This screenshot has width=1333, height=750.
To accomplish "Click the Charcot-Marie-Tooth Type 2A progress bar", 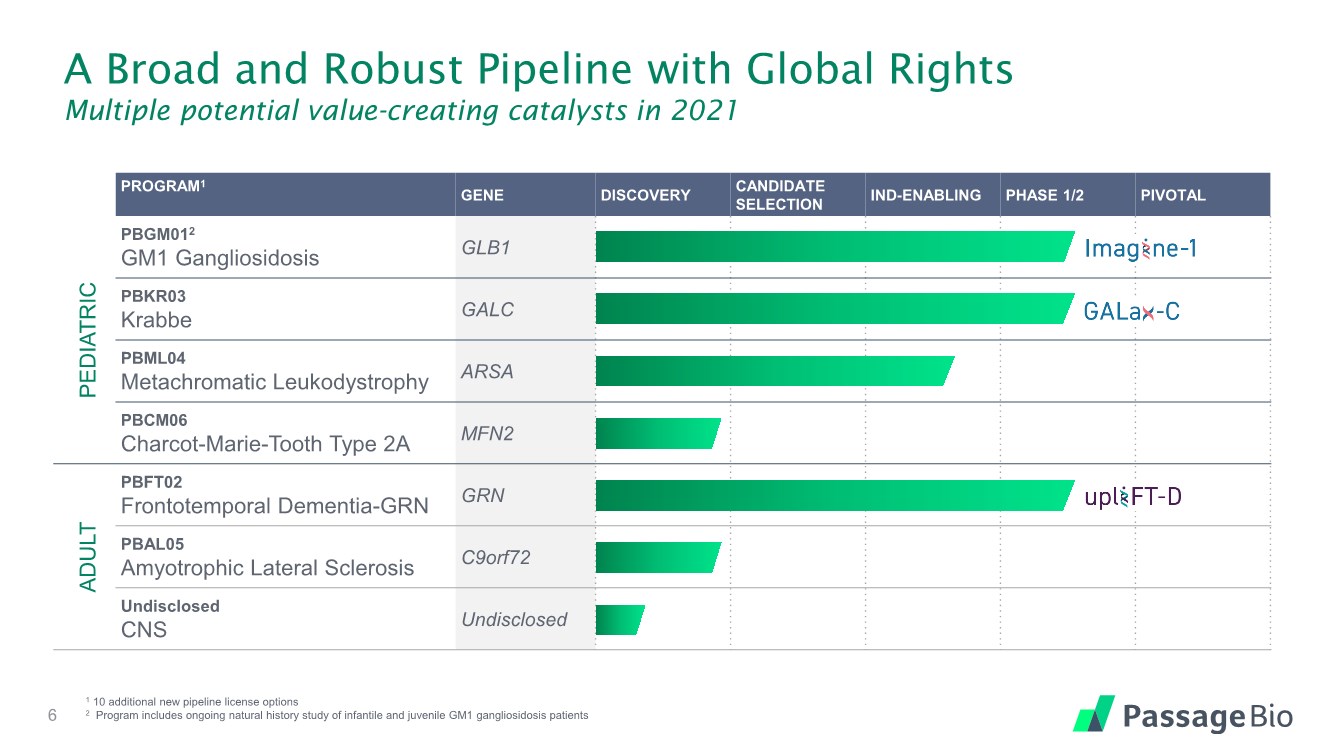I will (x=658, y=433).
